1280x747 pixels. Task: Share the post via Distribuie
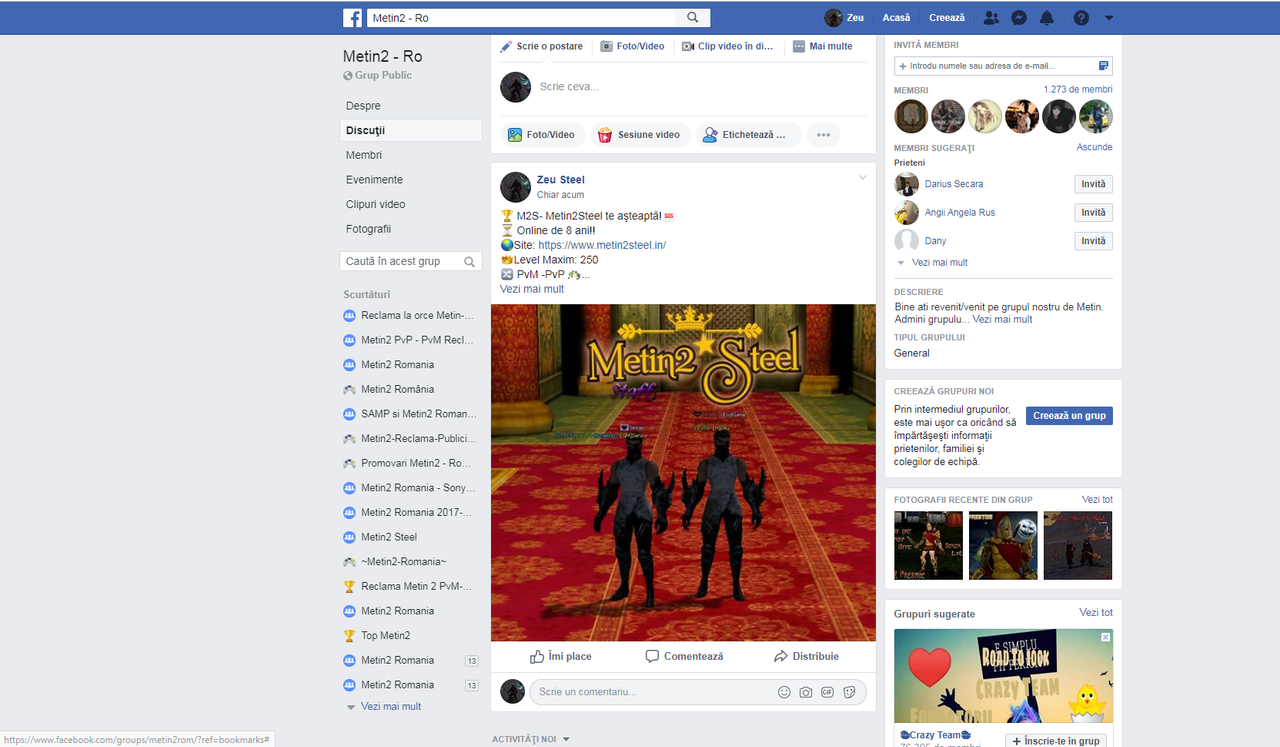(x=806, y=656)
